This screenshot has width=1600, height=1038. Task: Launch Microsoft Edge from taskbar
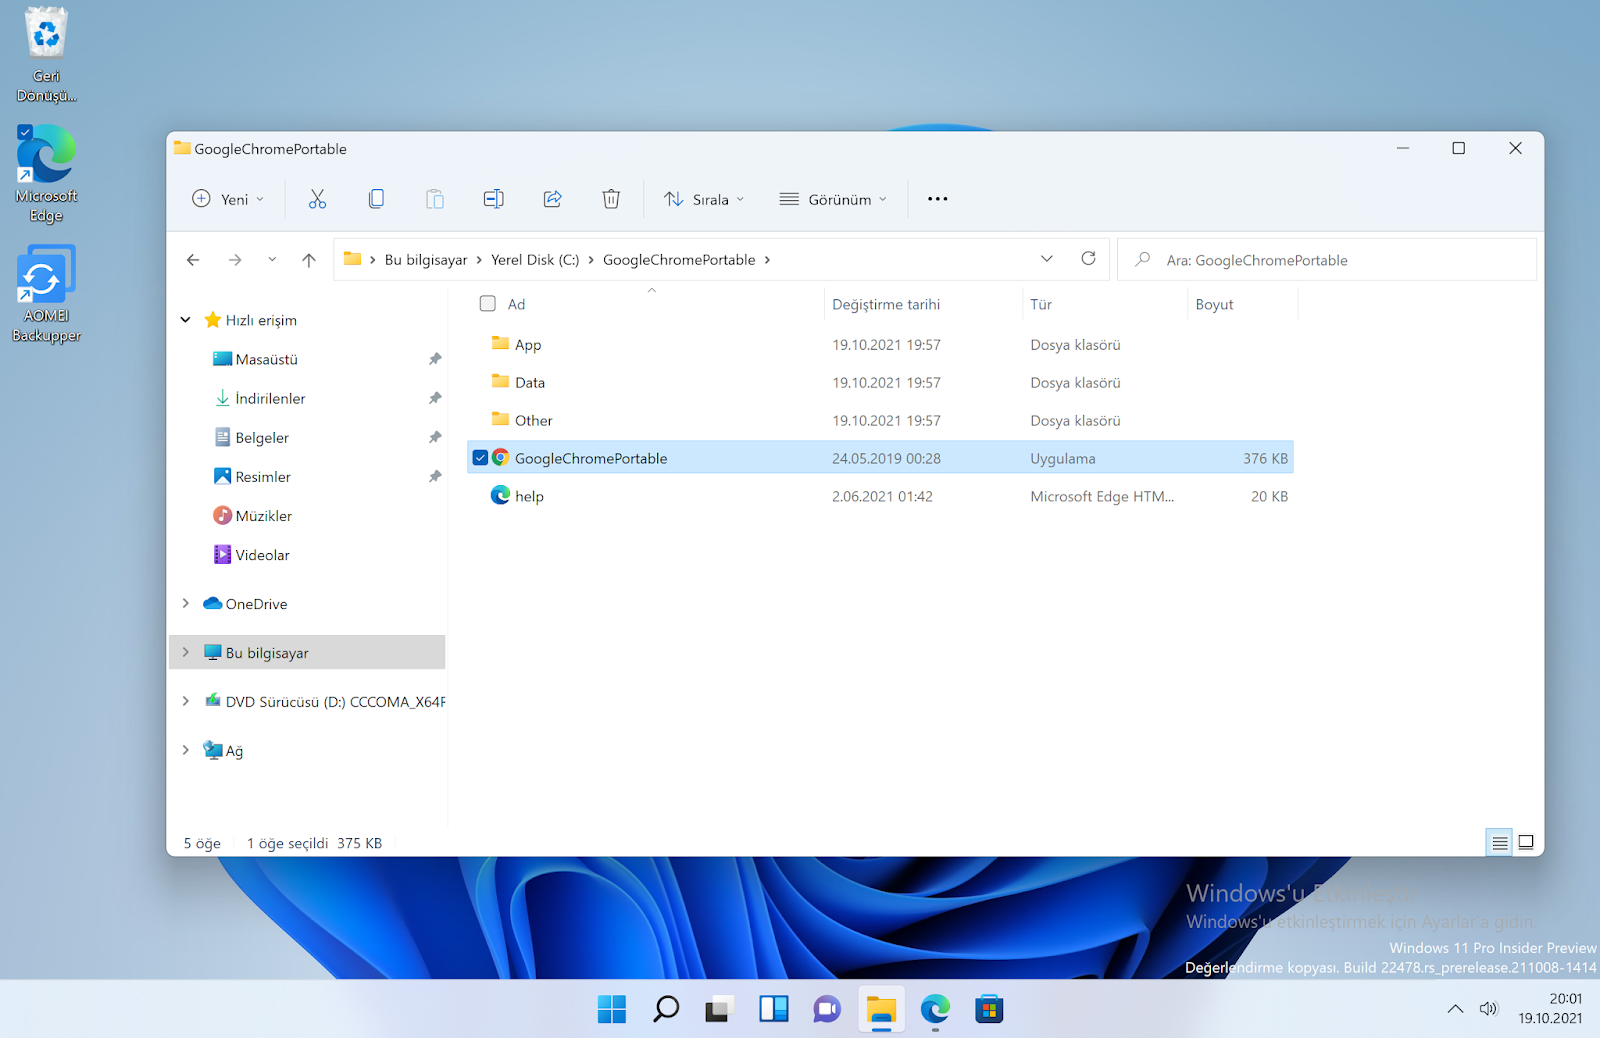[935, 1009]
